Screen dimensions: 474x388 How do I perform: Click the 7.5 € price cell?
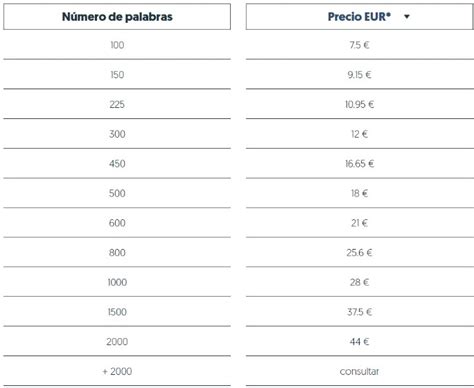(359, 45)
